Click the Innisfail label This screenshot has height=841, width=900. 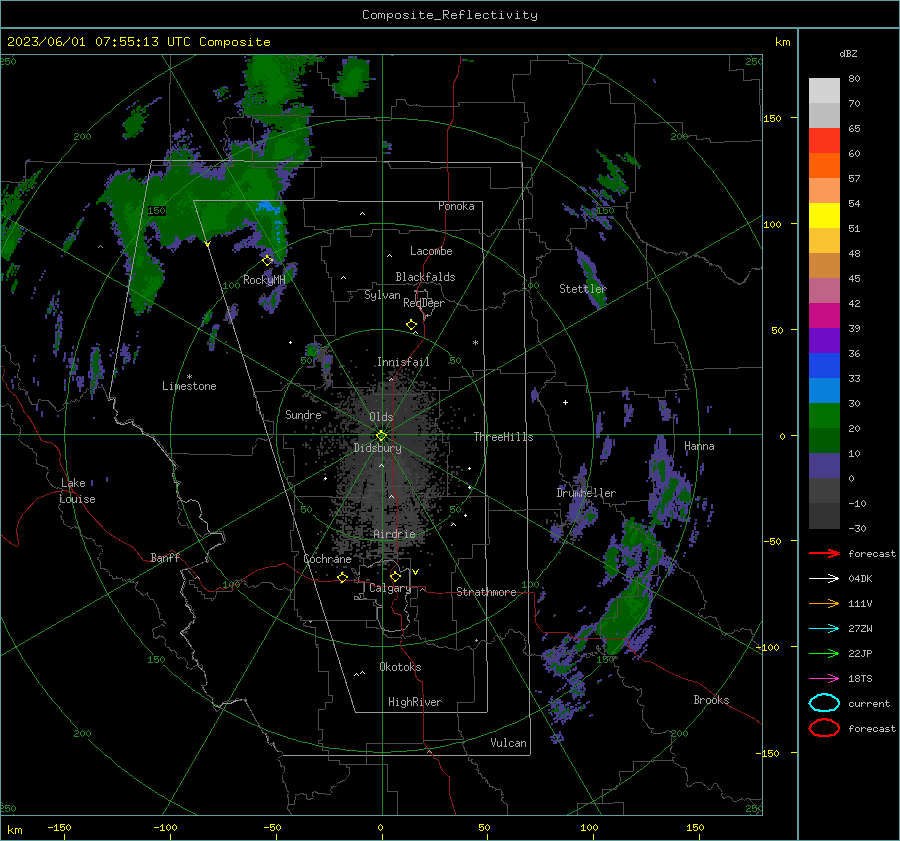403,362
